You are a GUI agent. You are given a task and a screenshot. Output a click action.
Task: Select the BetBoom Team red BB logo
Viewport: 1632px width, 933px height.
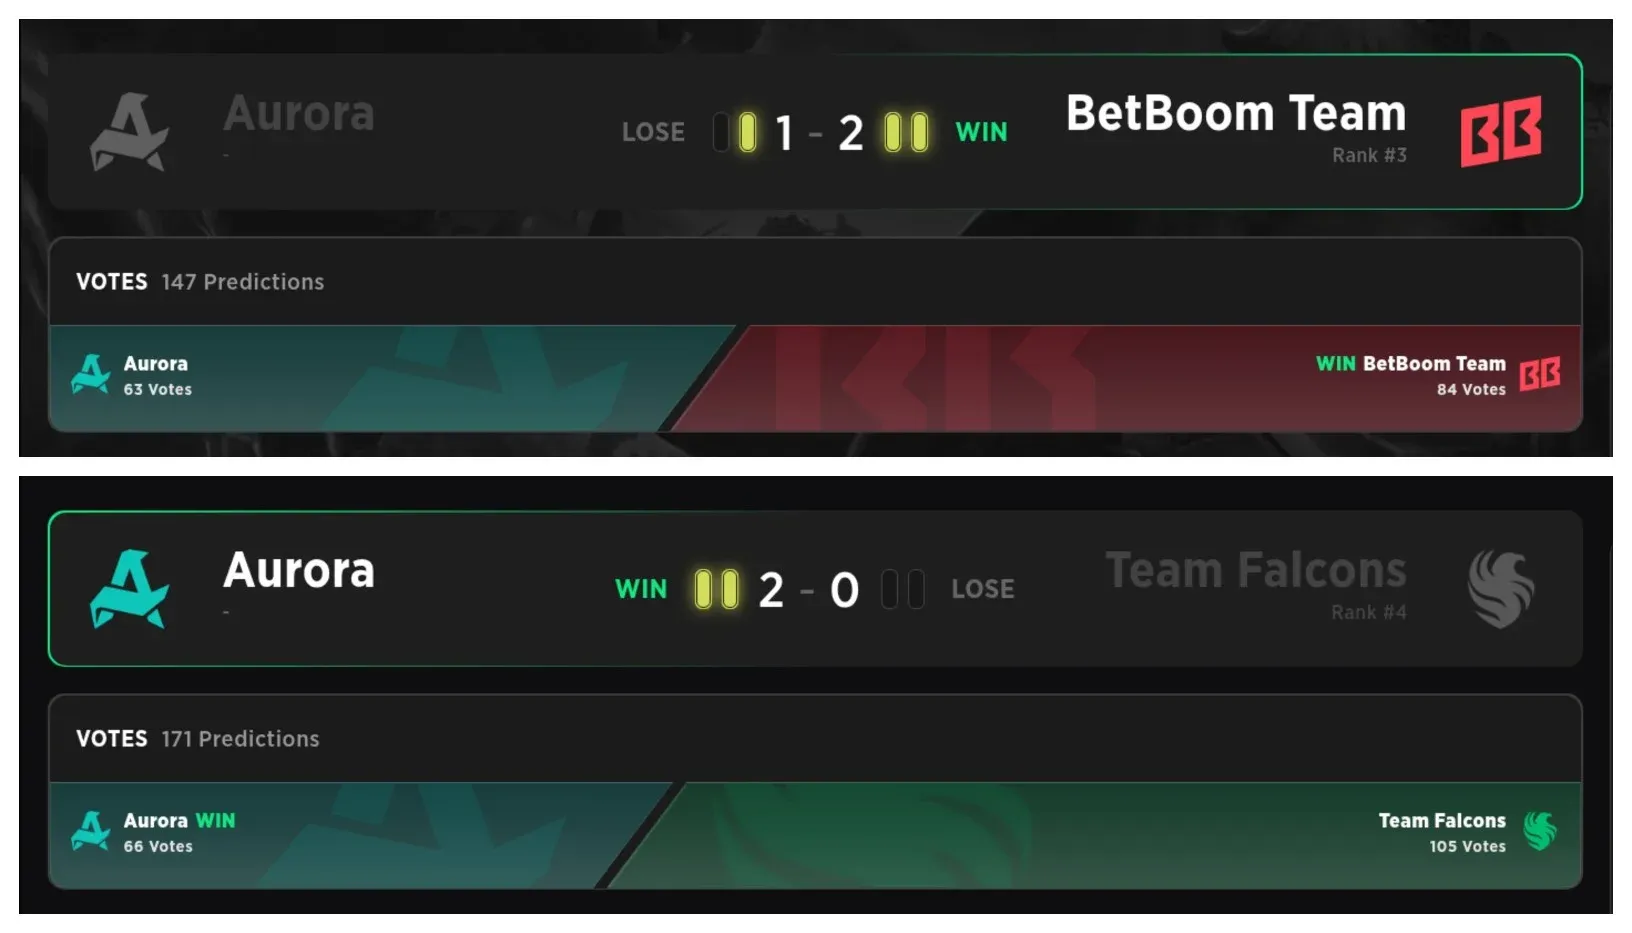pyautogui.click(x=1502, y=131)
